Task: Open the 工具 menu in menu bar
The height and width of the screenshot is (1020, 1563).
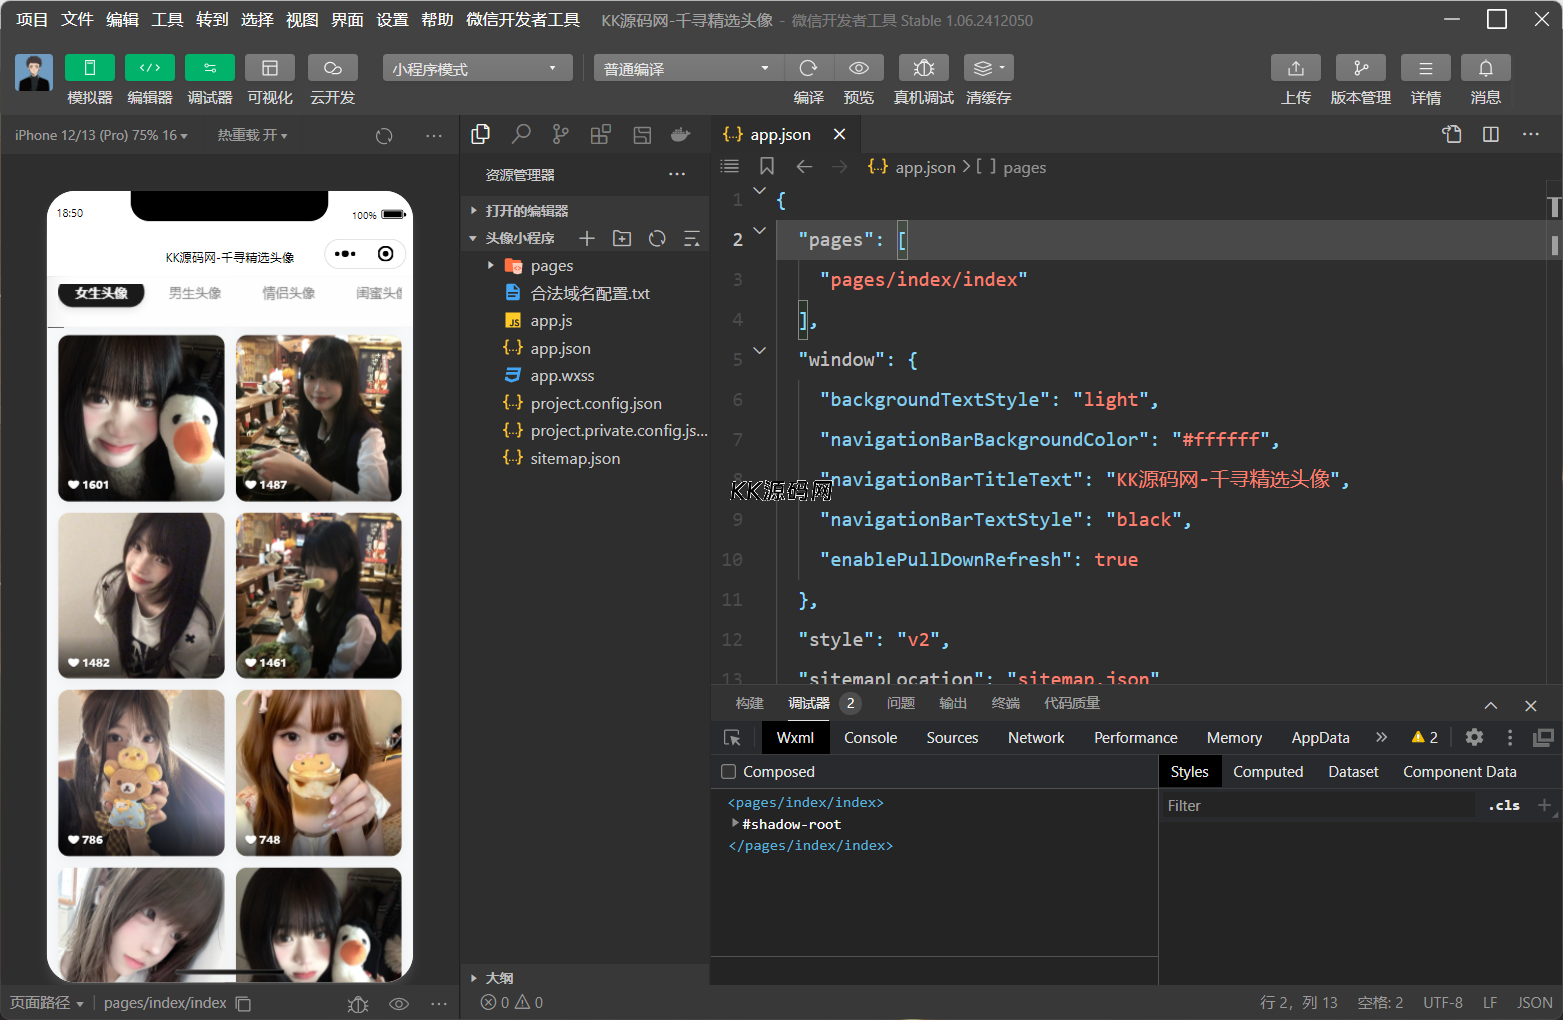Action: point(167,20)
